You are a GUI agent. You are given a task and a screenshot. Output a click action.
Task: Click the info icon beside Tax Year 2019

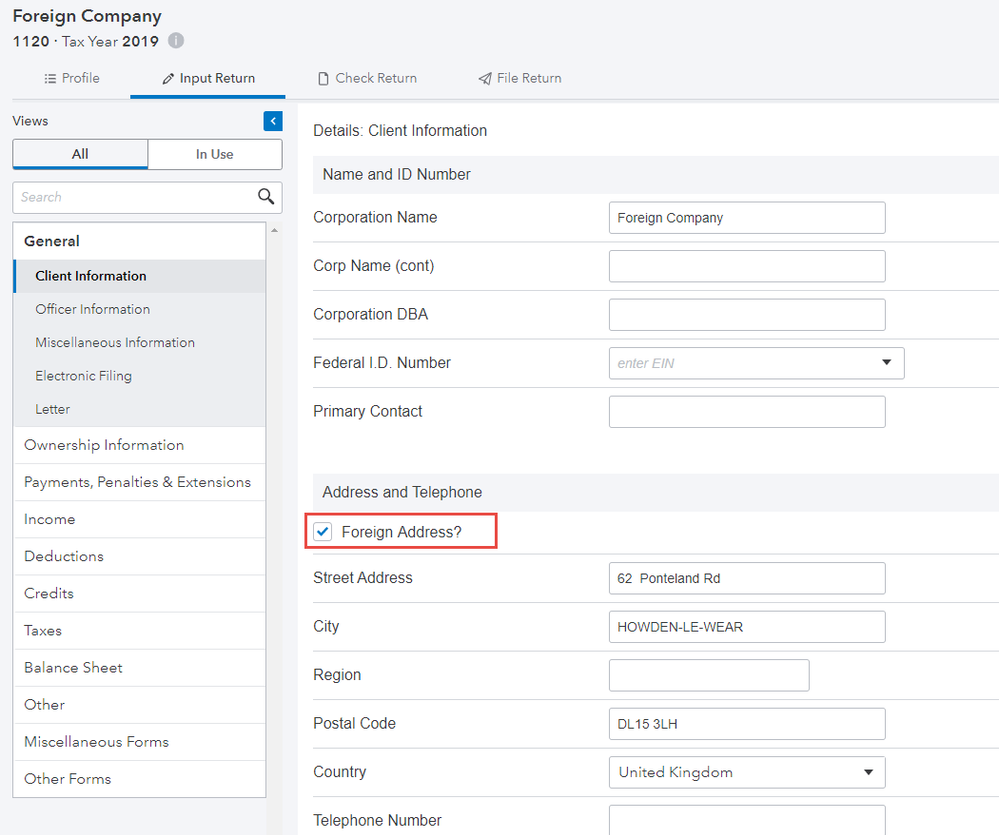pyautogui.click(x=176, y=41)
